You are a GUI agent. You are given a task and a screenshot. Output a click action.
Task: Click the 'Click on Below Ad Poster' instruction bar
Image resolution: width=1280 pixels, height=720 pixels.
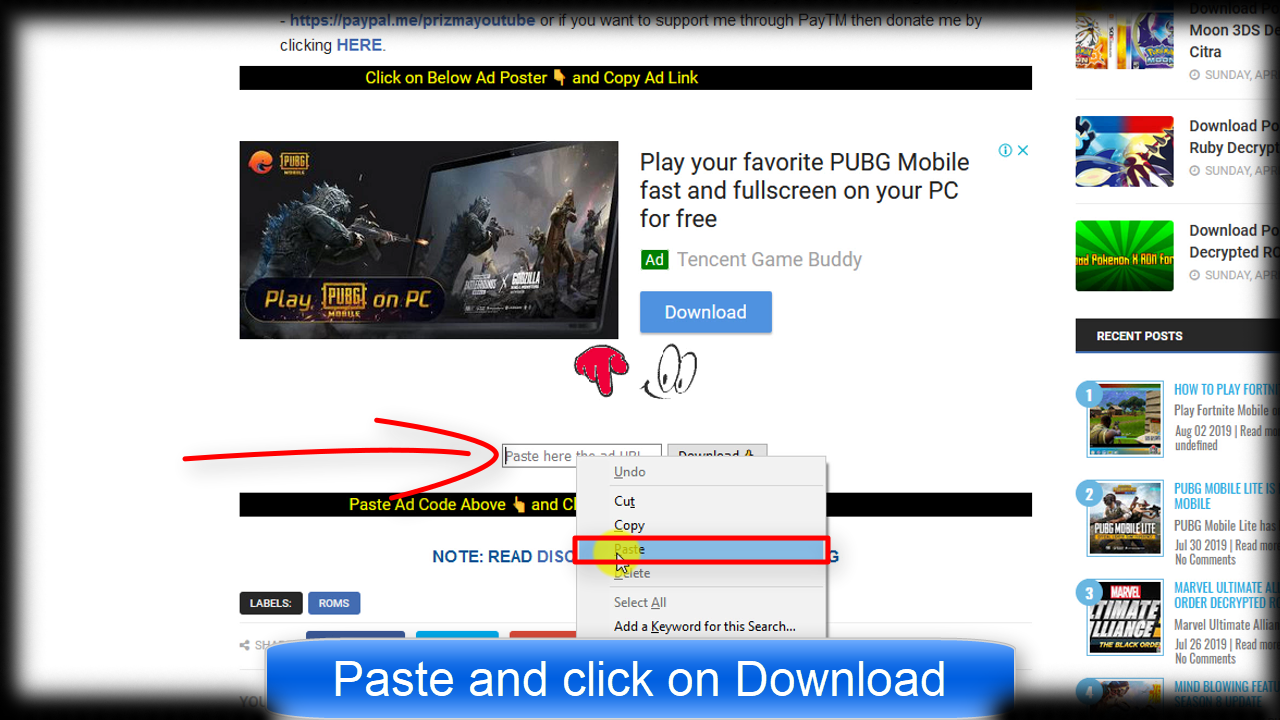tap(635, 78)
